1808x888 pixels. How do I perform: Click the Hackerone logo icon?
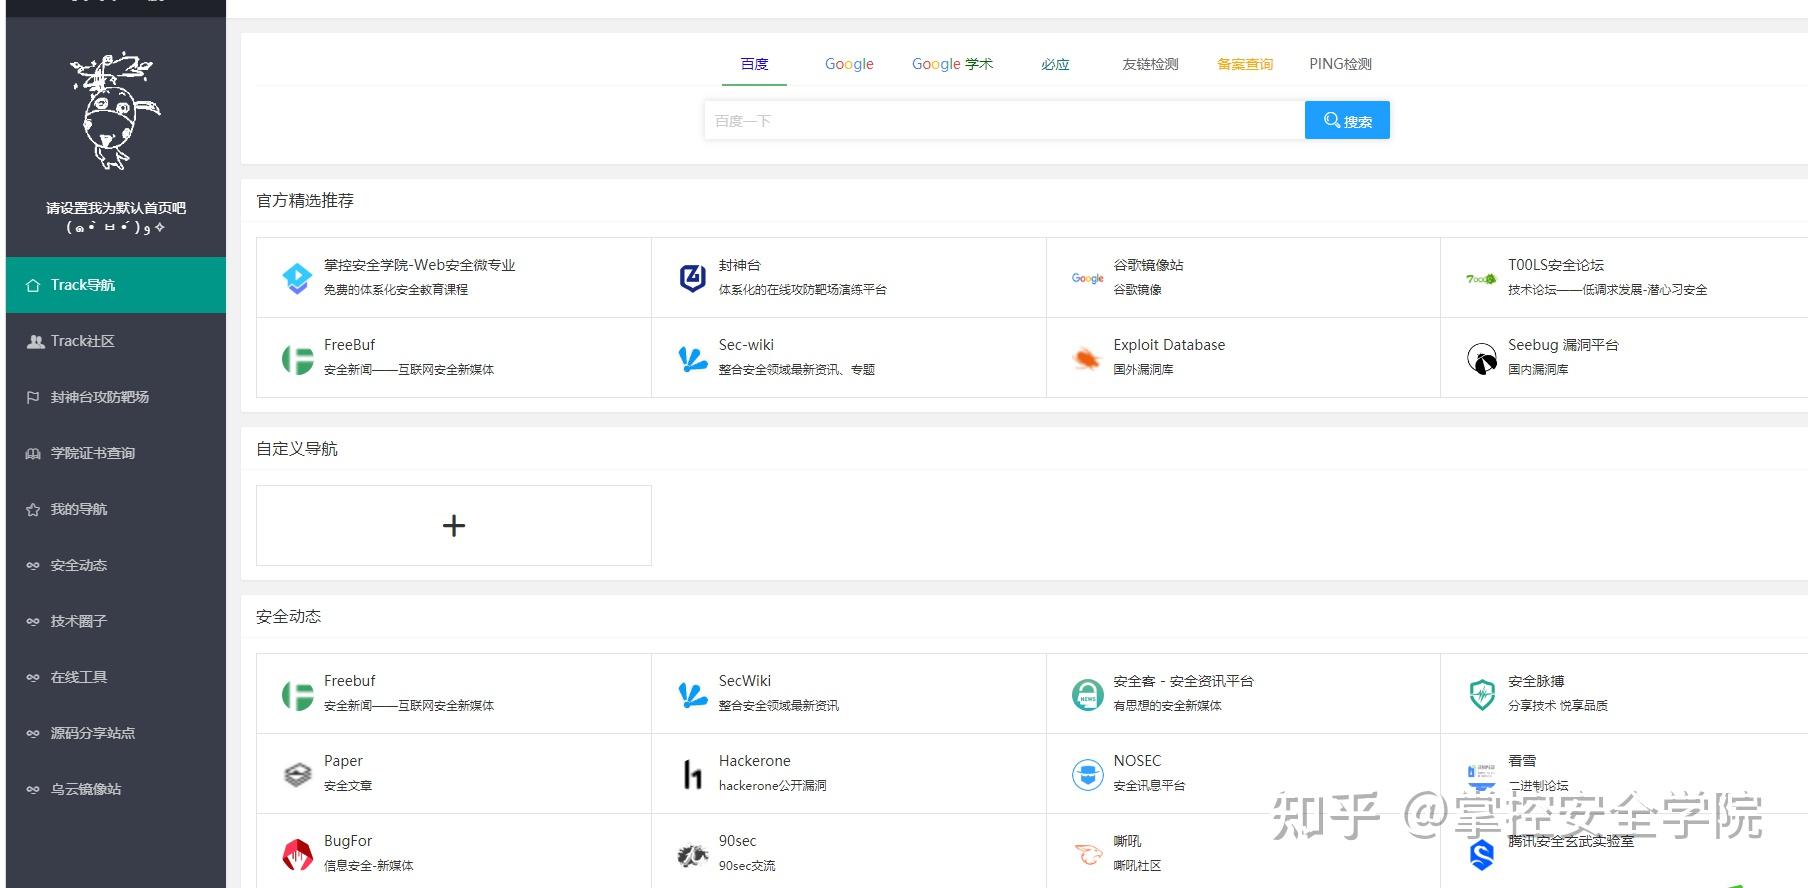coord(692,774)
